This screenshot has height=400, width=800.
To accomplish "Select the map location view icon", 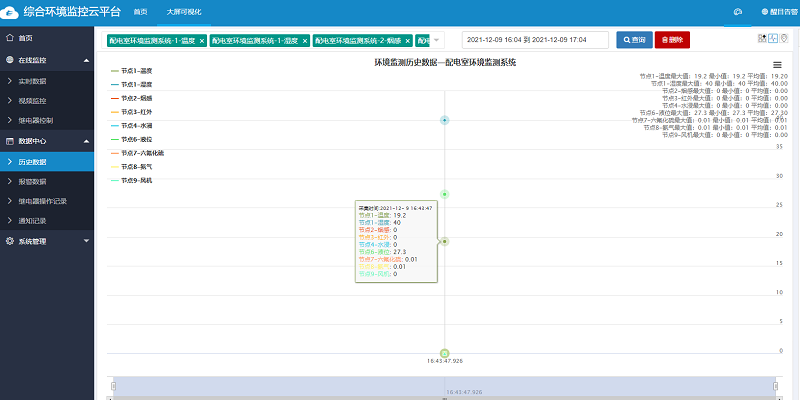I will coord(785,38).
